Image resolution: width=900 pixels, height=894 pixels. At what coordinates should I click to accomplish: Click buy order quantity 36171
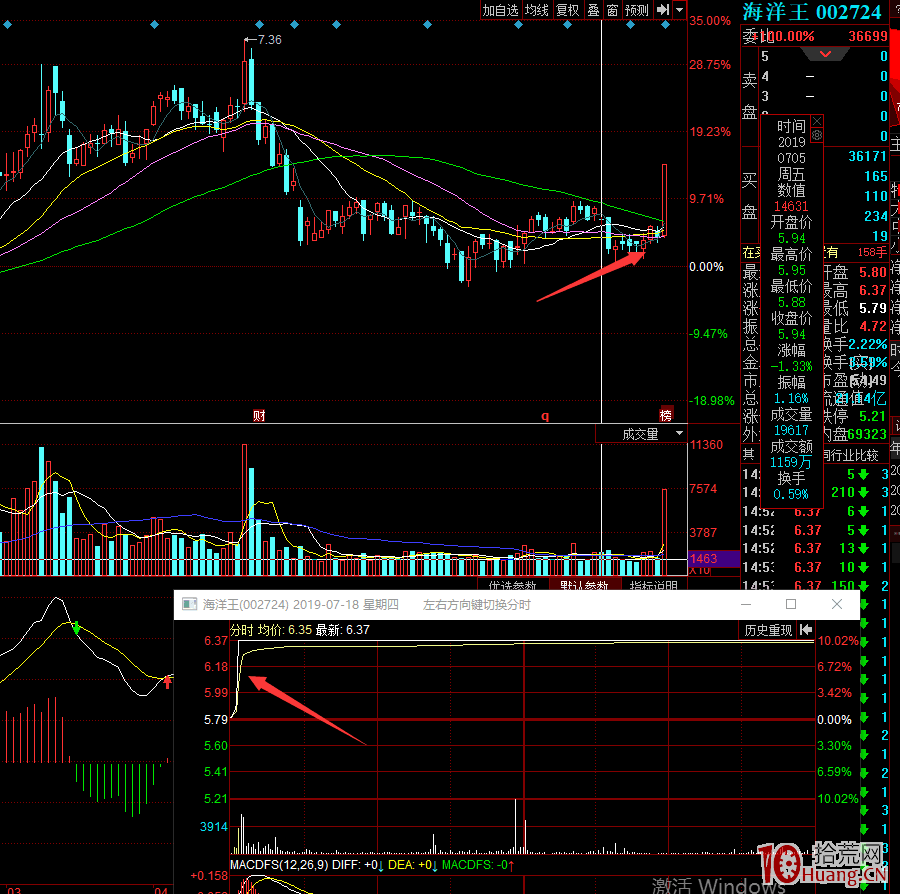[868, 156]
